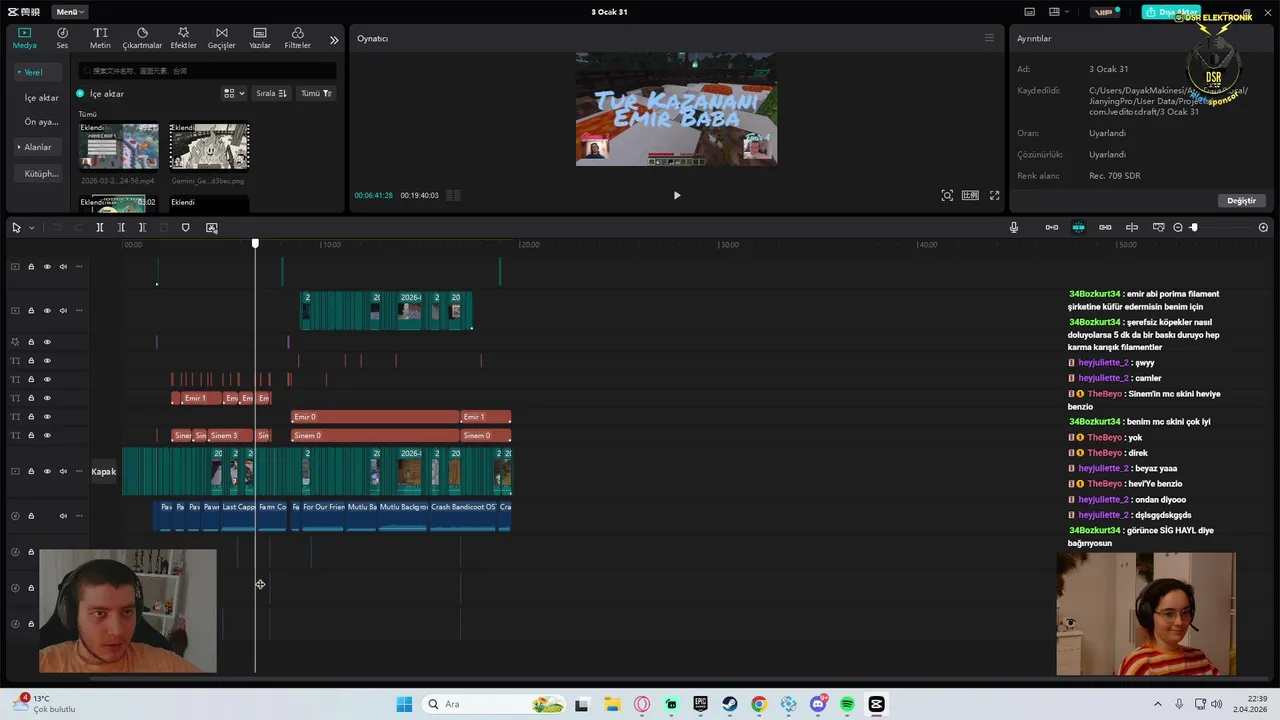Open the Filtreler tab
This screenshot has width=1280, height=720.
pos(297,38)
